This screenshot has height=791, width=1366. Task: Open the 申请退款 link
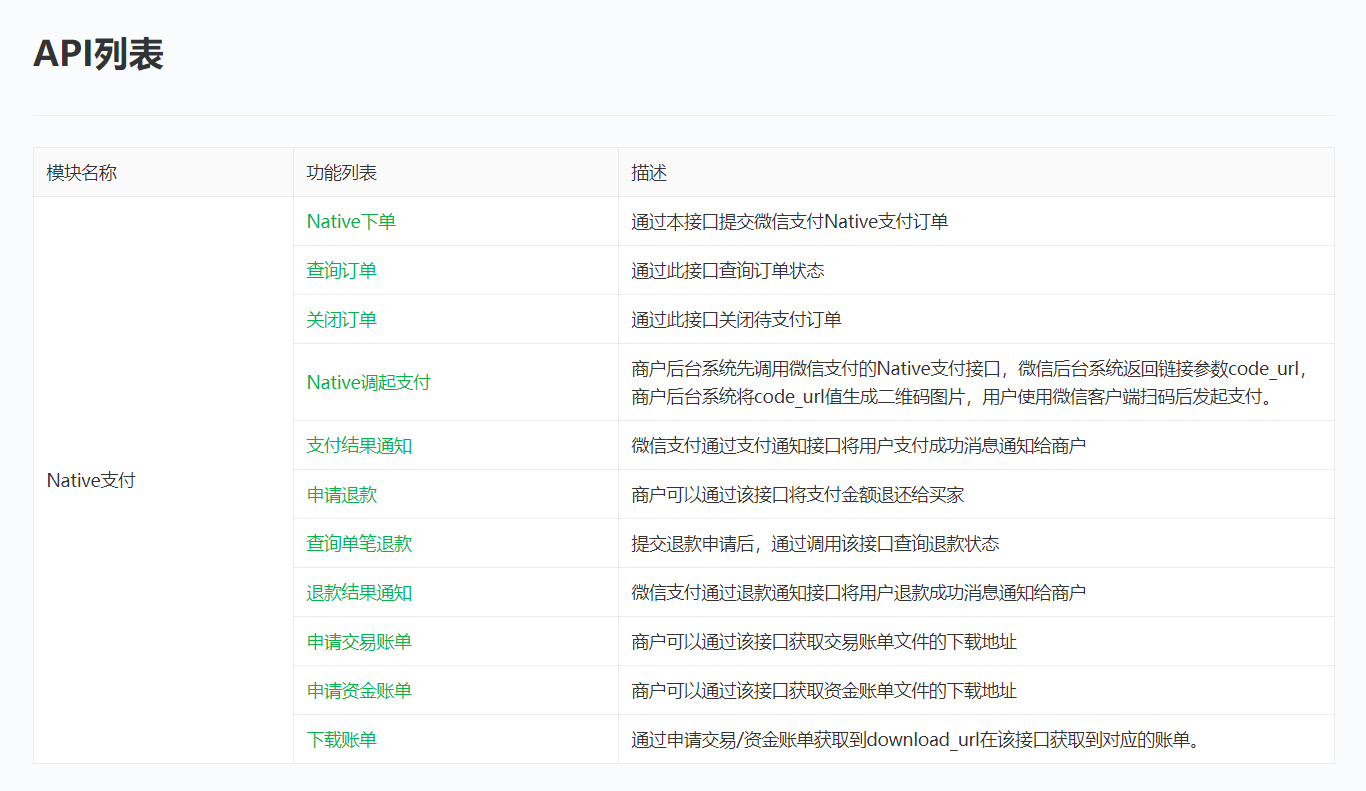(341, 494)
